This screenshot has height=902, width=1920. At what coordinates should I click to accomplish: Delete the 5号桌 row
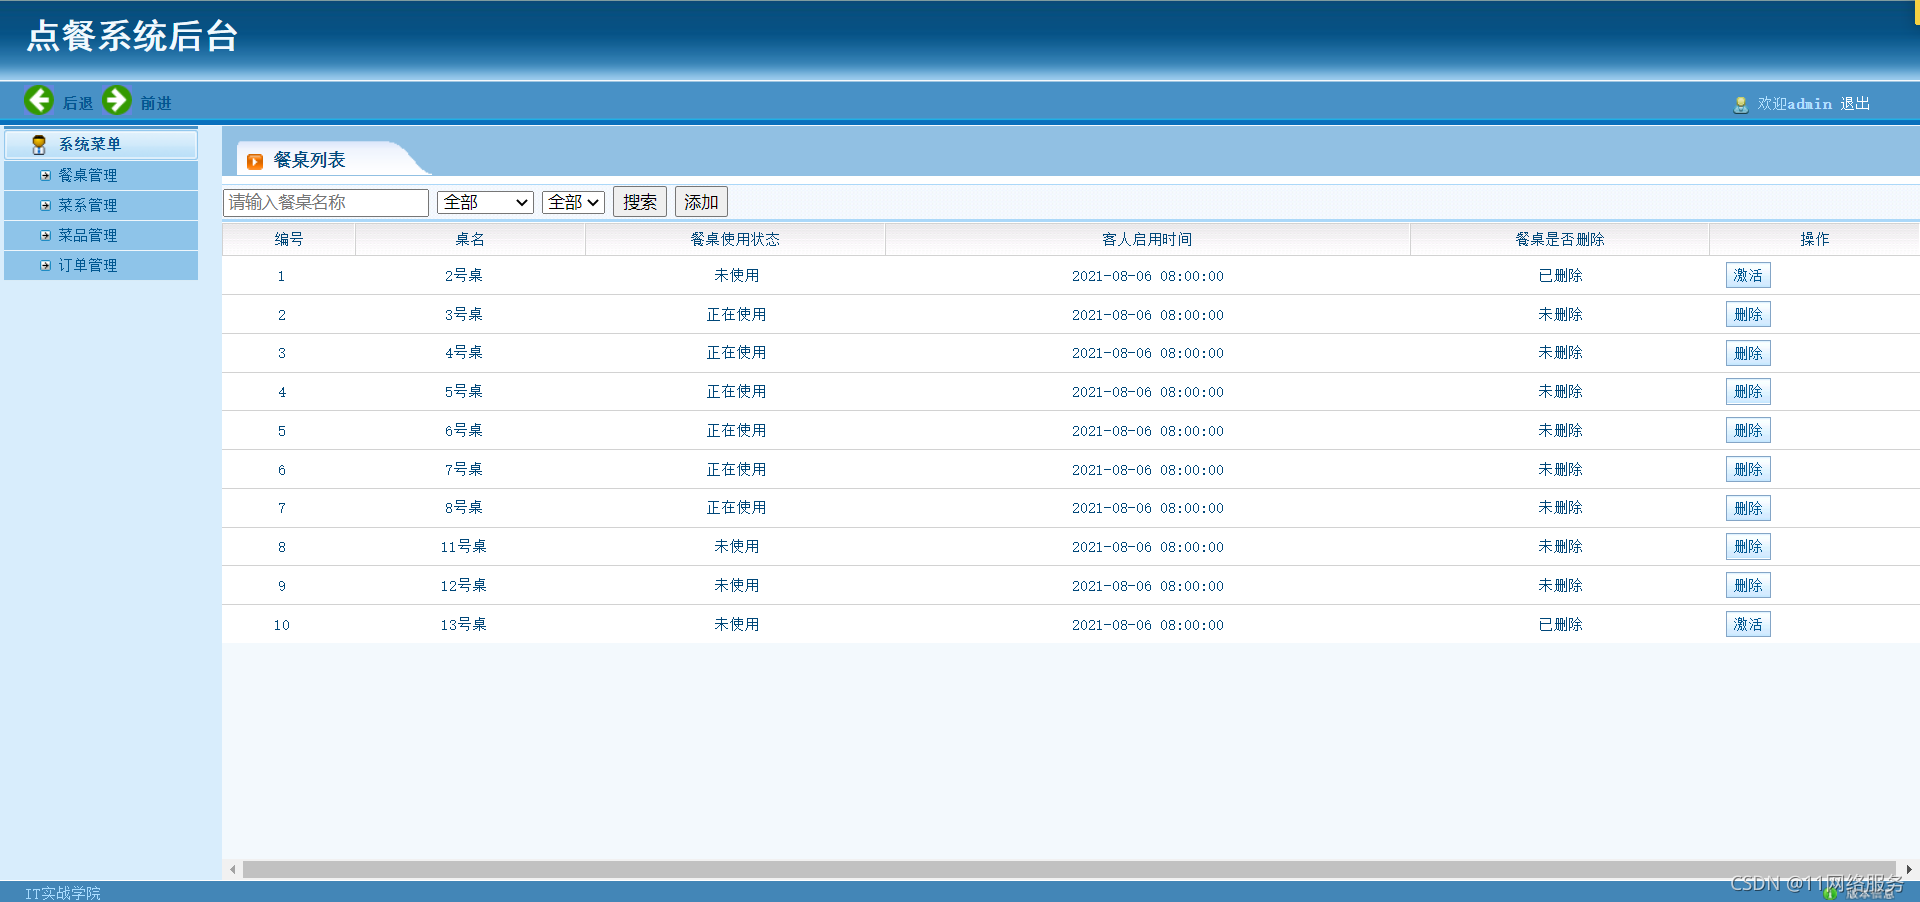point(1748,391)
